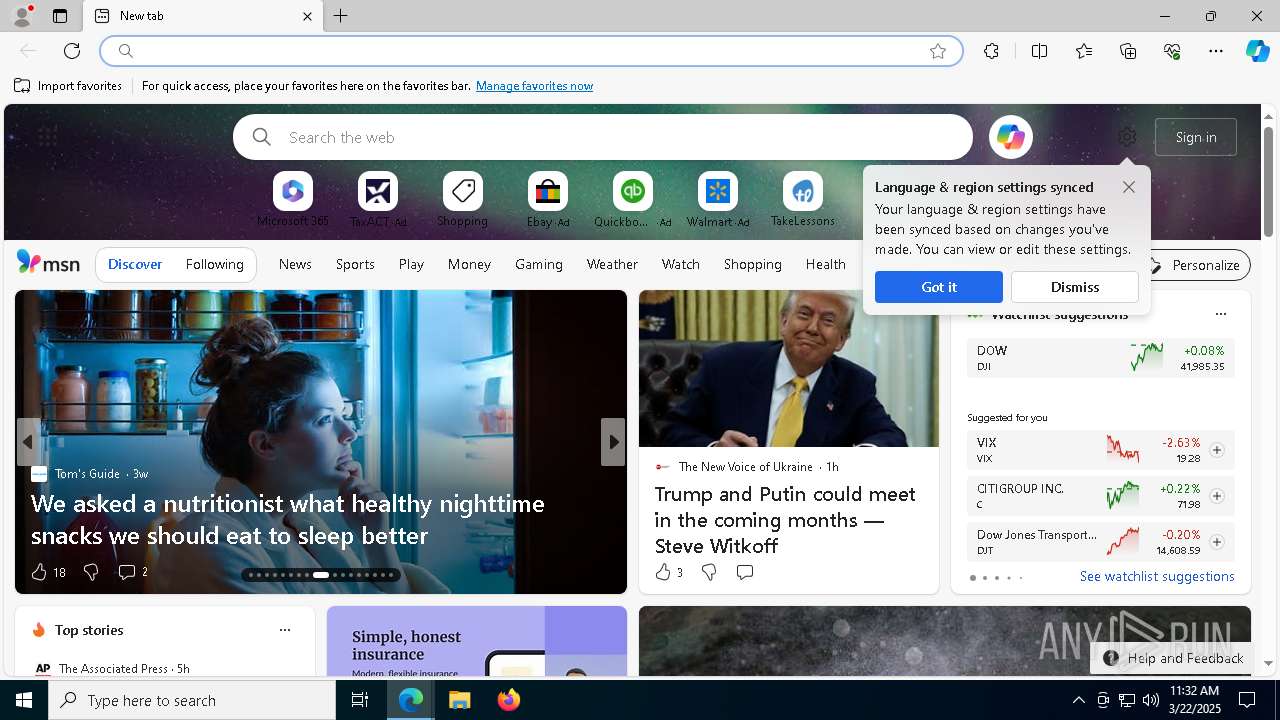Screen dimensions: 1280x720
Task: Close the language settings popup
Action: click(x=1129, y=187)
